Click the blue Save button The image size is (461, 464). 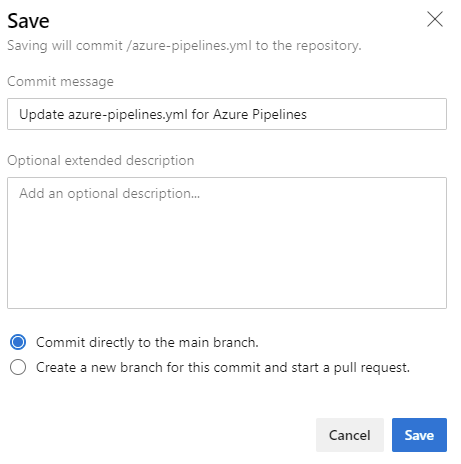click(419, 435)
